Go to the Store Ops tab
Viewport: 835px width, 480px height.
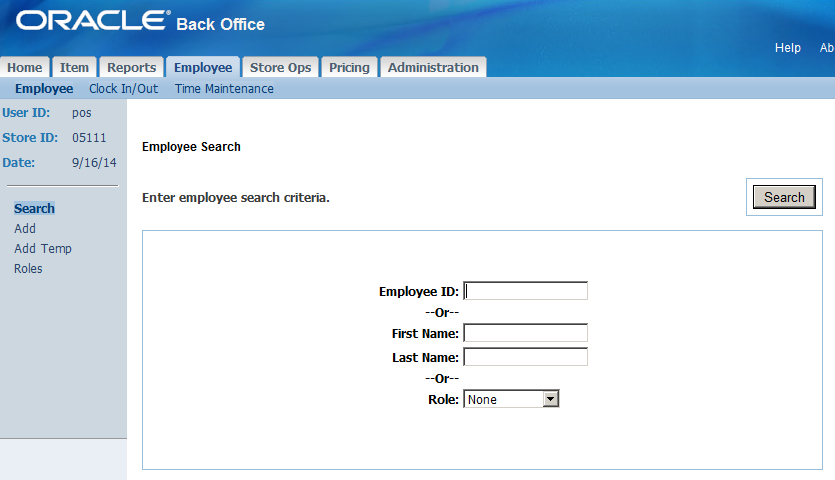pyautogui.click(x=280, y=68)
